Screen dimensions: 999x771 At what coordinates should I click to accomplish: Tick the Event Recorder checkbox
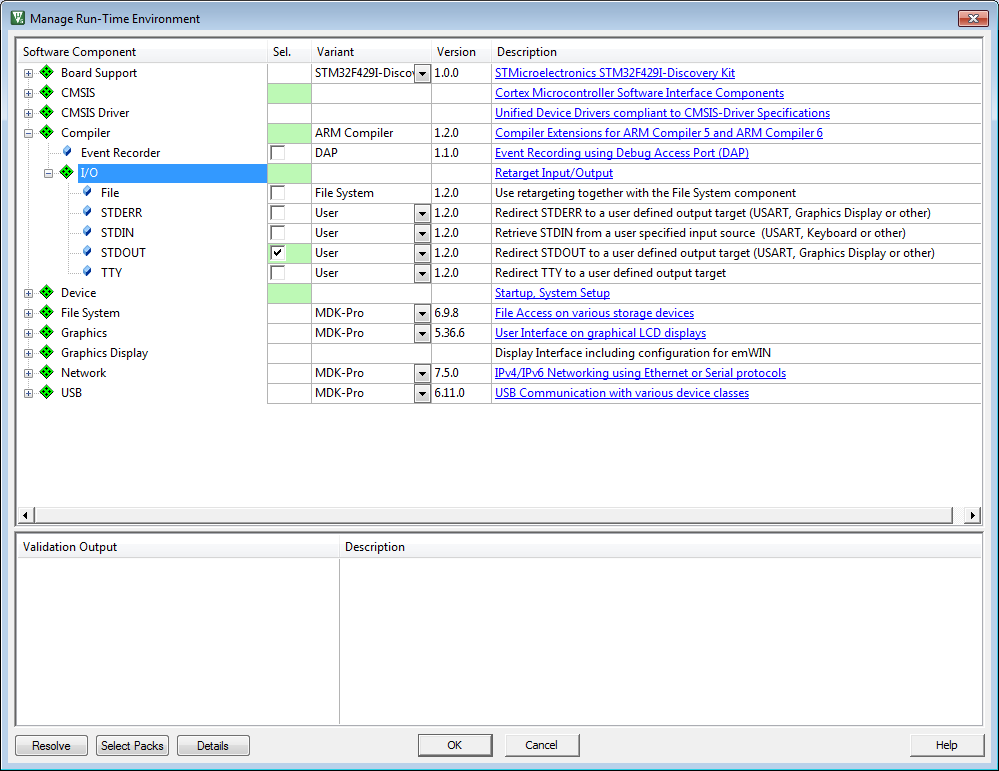tap(278, 153)
